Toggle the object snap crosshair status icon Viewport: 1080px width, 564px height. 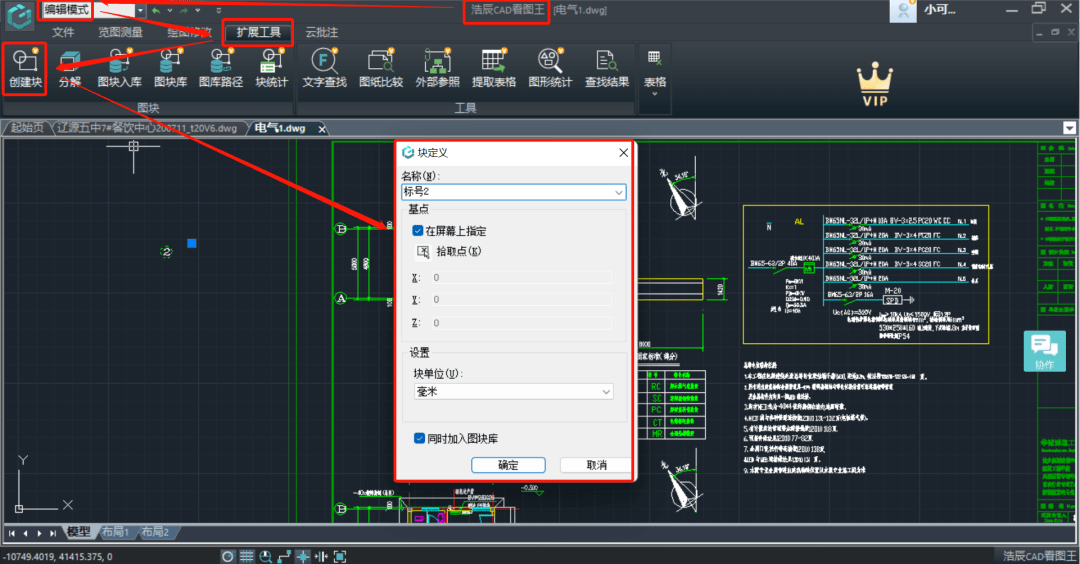pos(302,556)
